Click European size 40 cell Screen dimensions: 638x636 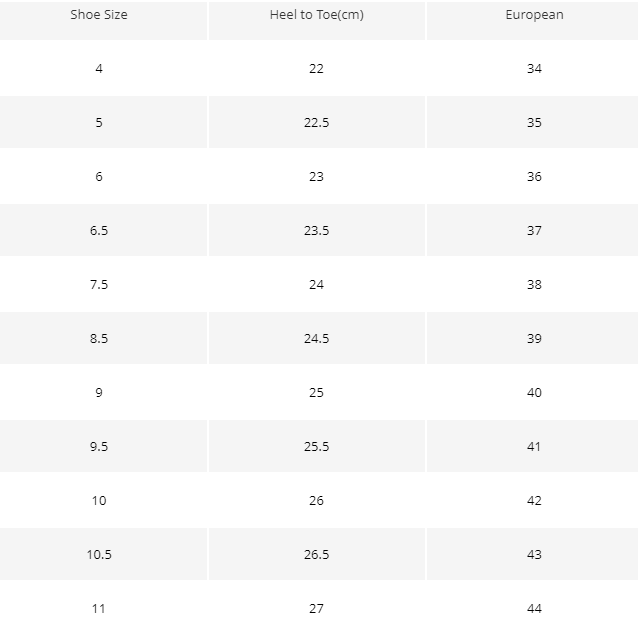coord(534,393)
